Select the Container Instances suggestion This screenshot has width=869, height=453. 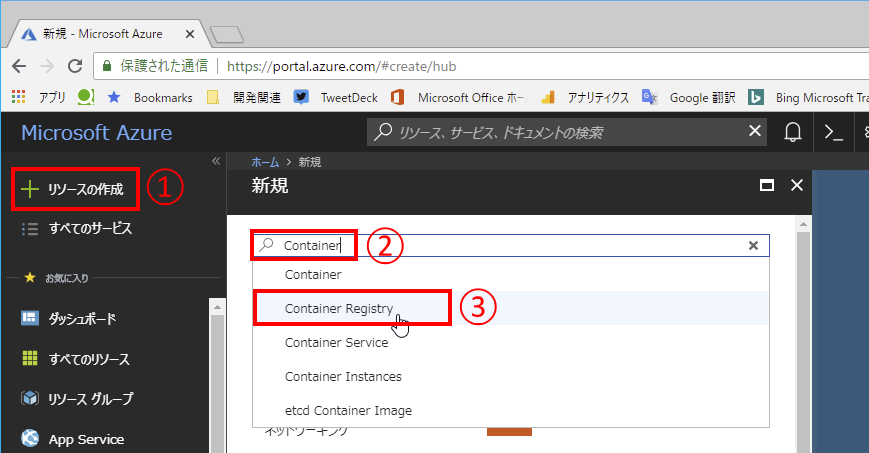[x=510, y=376]
